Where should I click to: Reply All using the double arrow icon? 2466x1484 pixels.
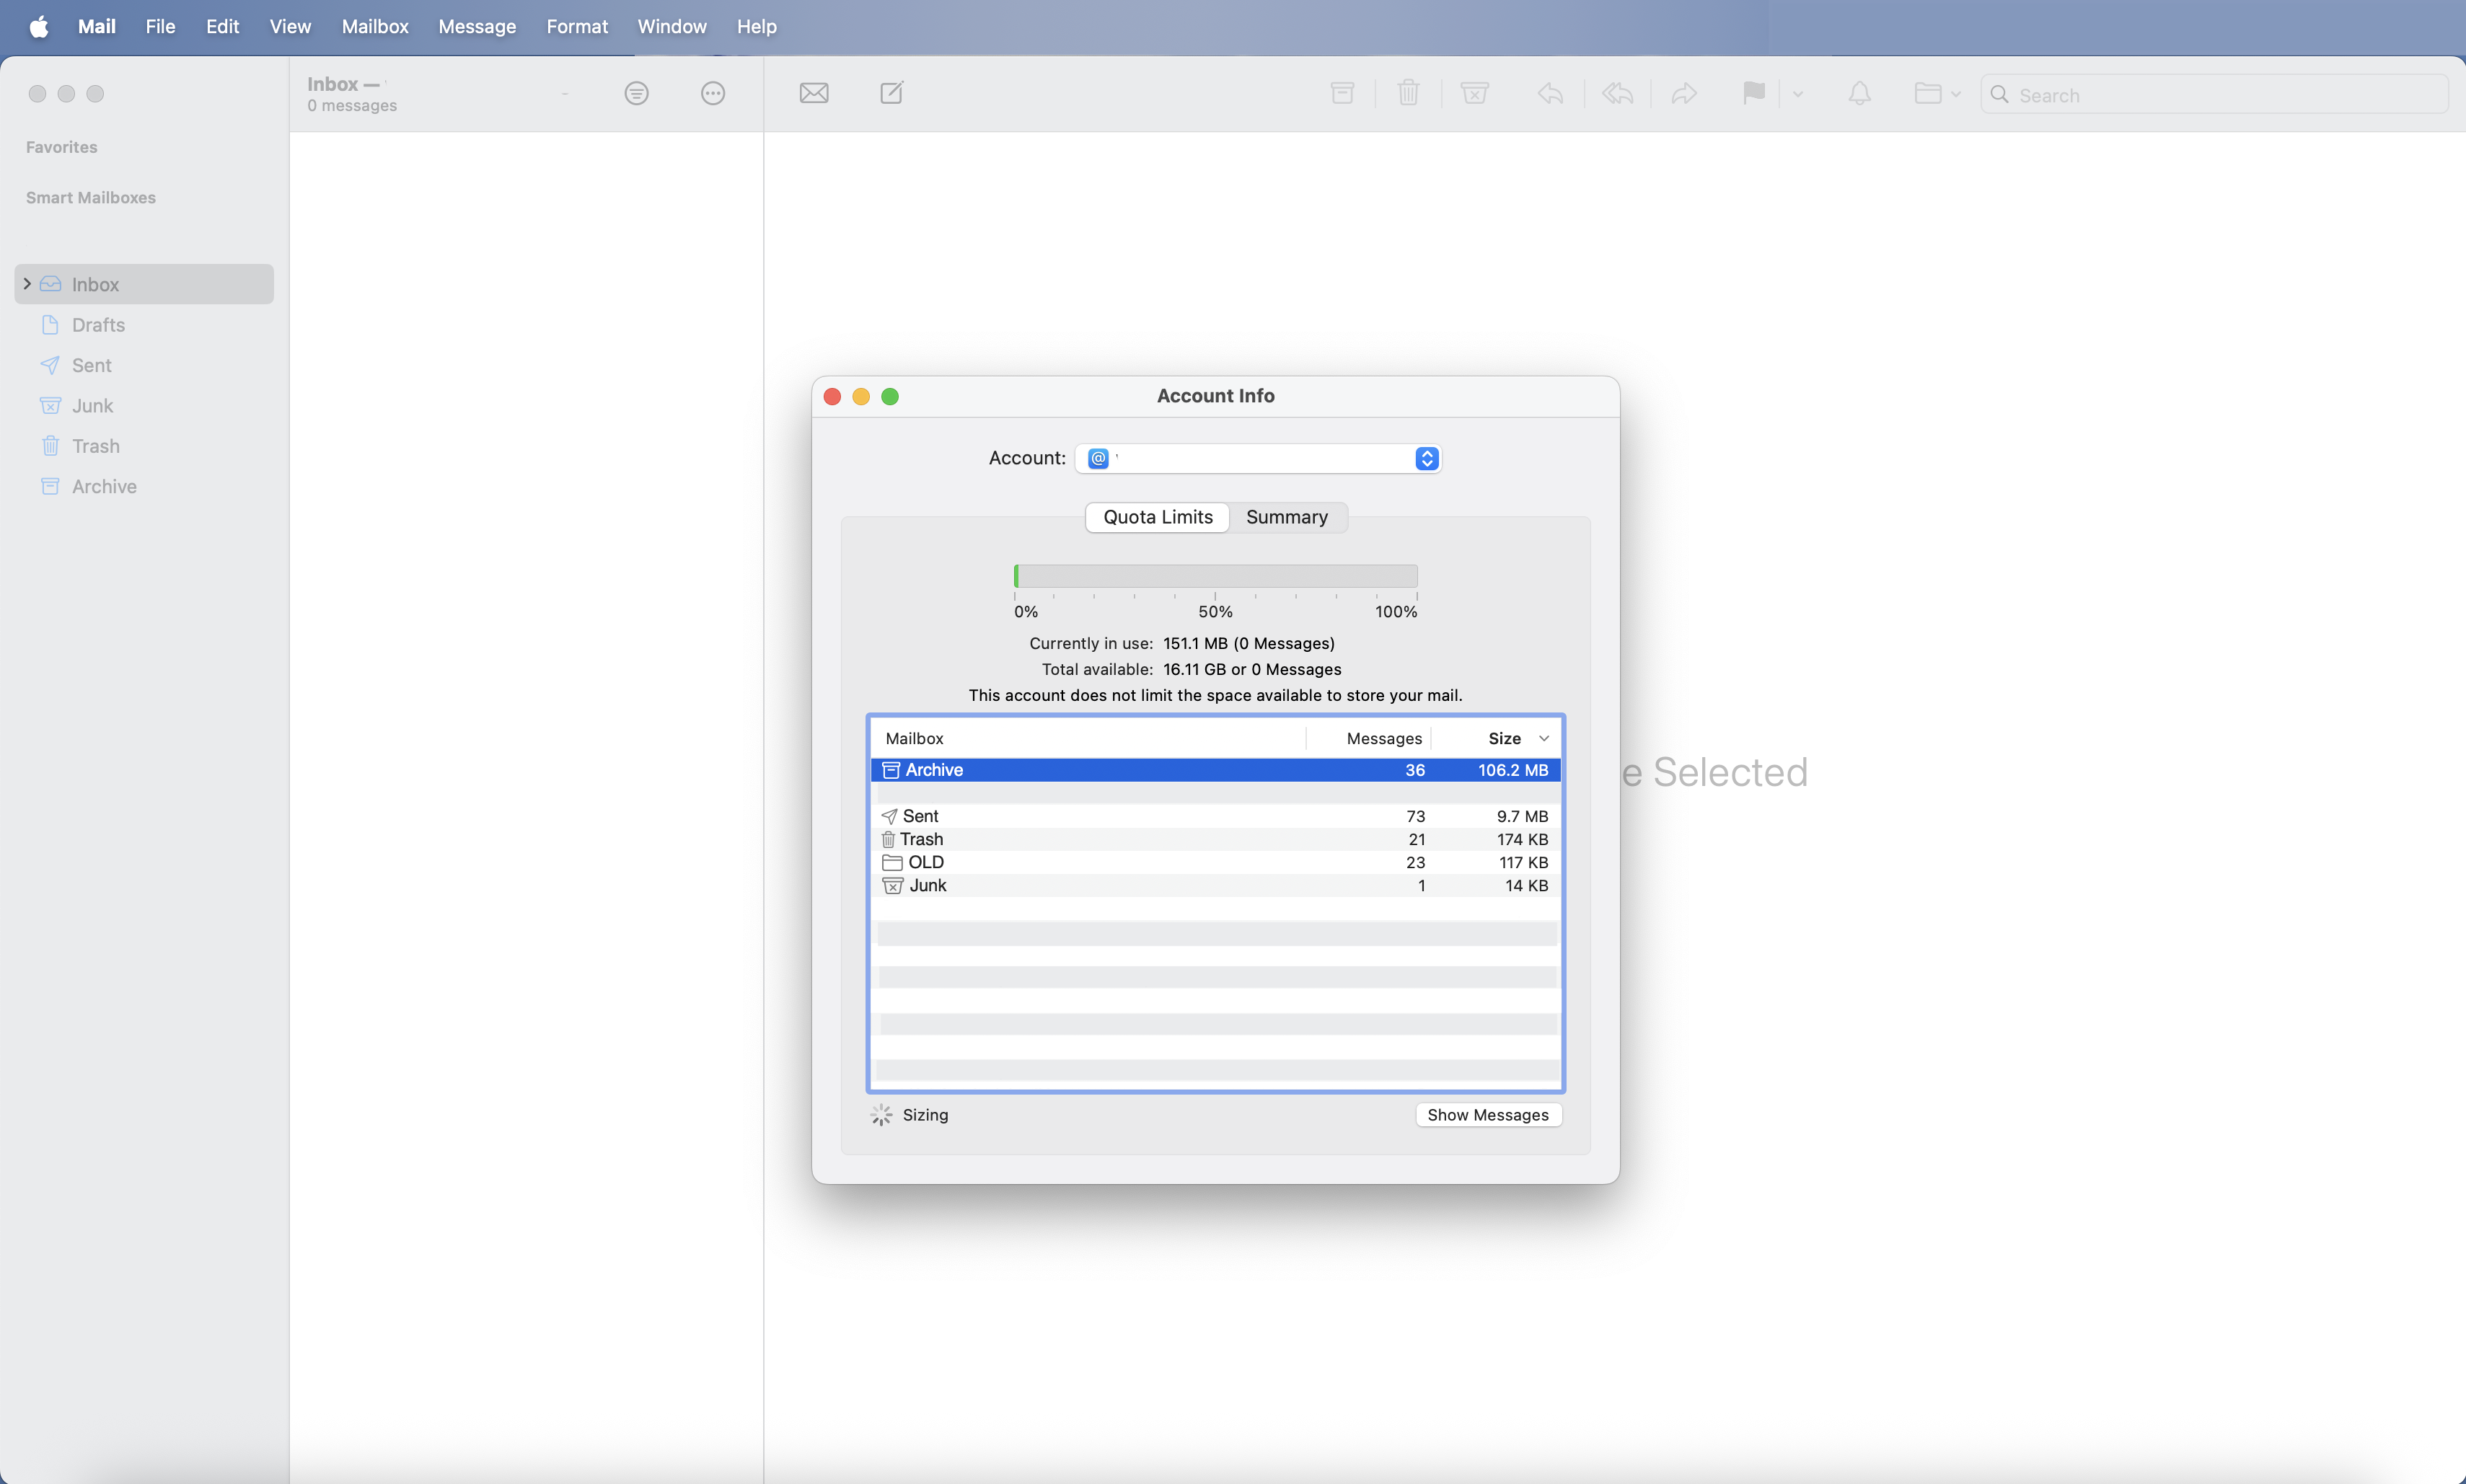click(x=1617, y=93)
